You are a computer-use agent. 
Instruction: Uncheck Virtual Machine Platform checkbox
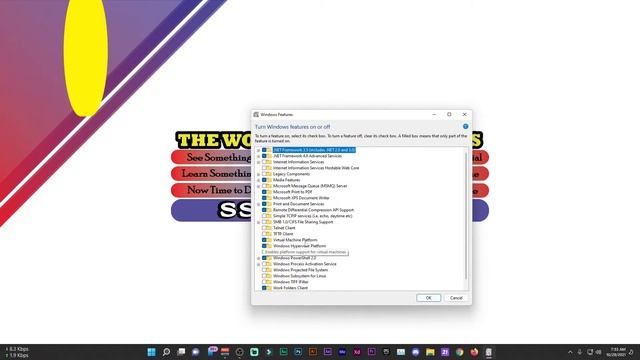pyautogui.click(x=264, y=240)
